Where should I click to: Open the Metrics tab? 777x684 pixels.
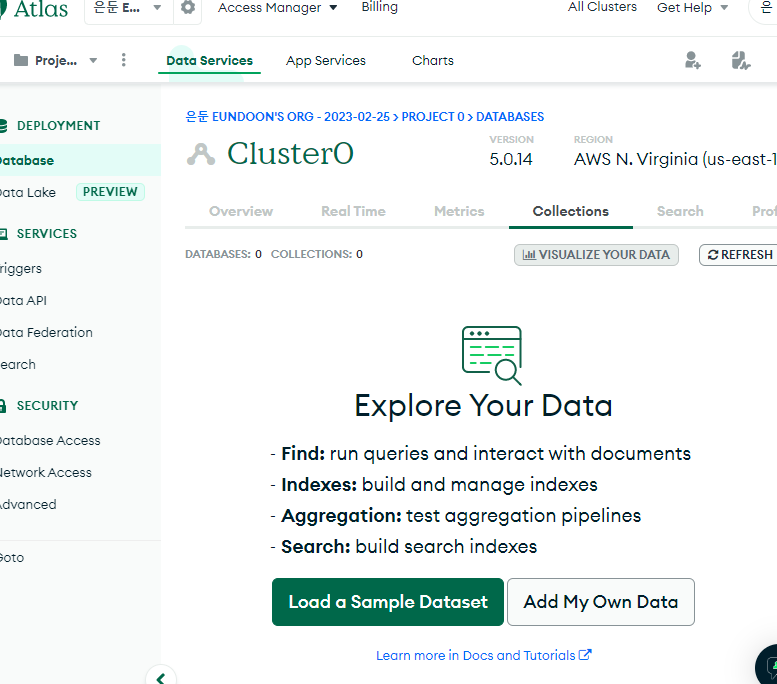(x=459, y=211)
